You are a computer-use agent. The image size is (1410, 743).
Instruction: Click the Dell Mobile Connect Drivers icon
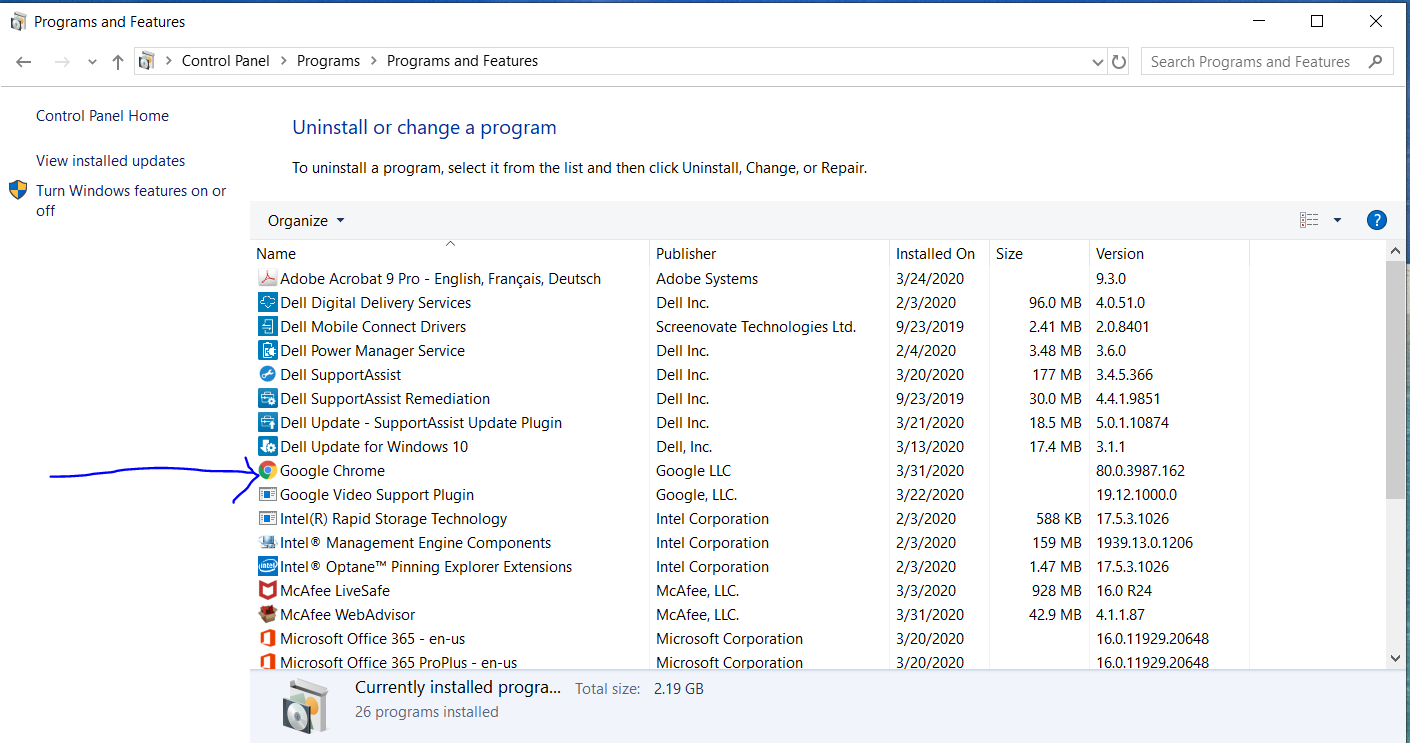(x=267, y=327)
